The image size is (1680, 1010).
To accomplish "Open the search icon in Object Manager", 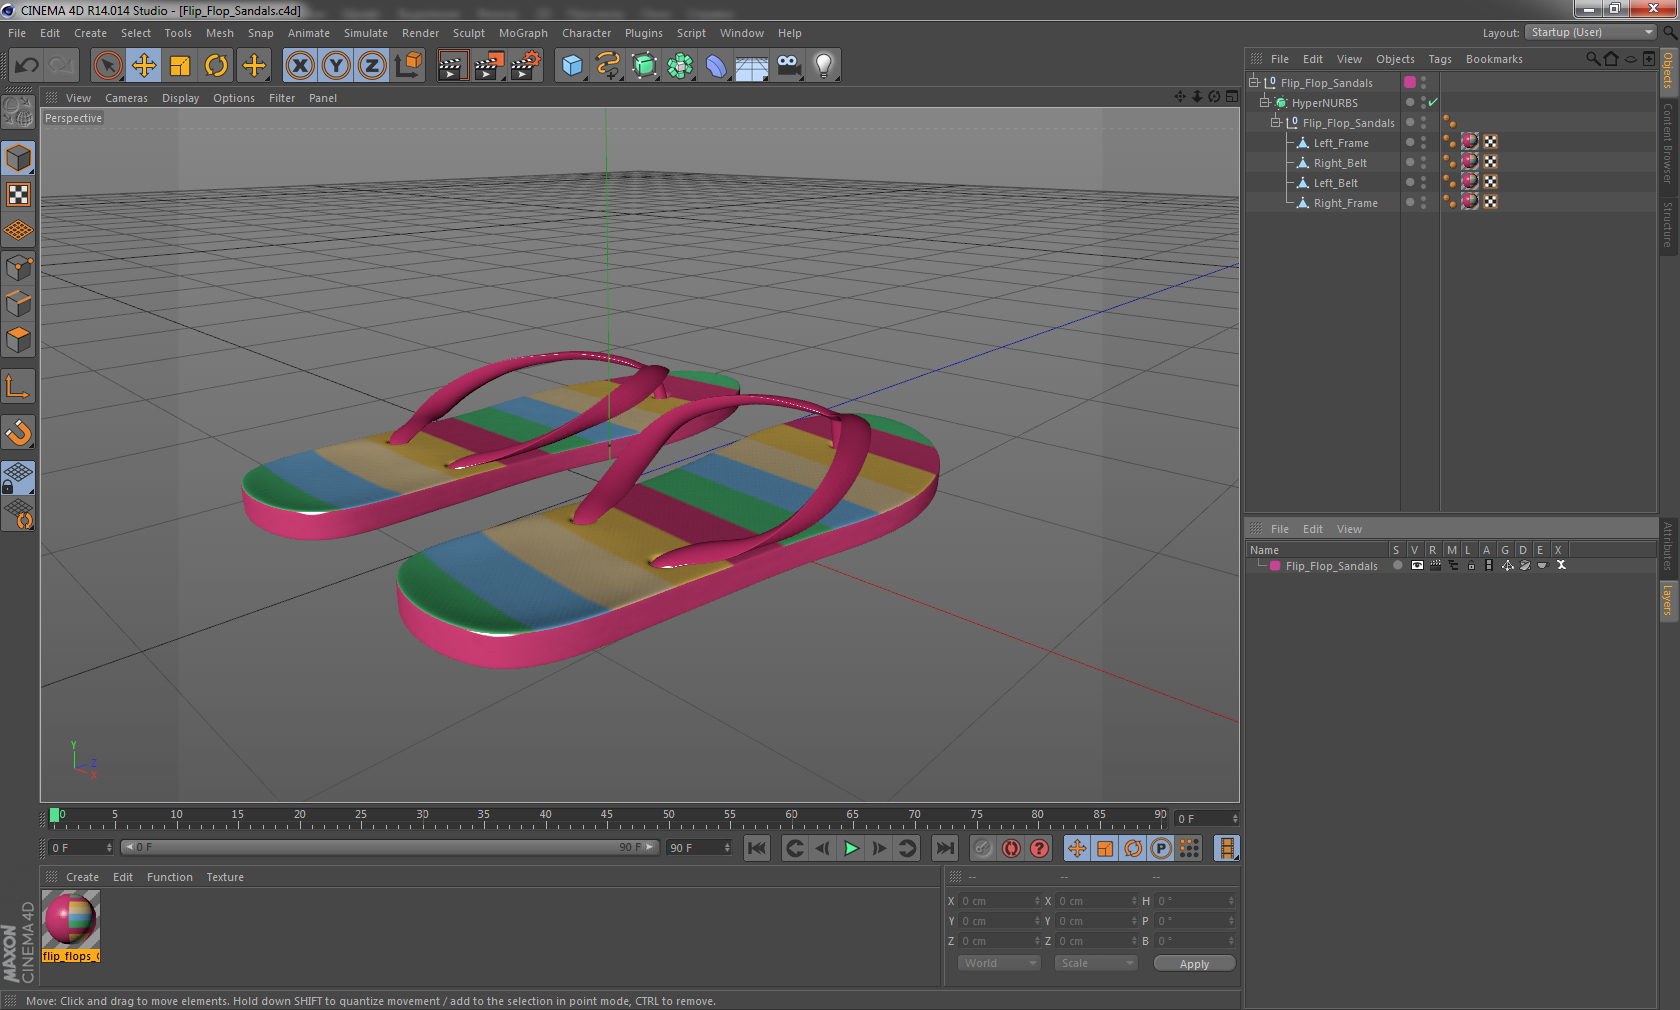I will point(1593,59).
